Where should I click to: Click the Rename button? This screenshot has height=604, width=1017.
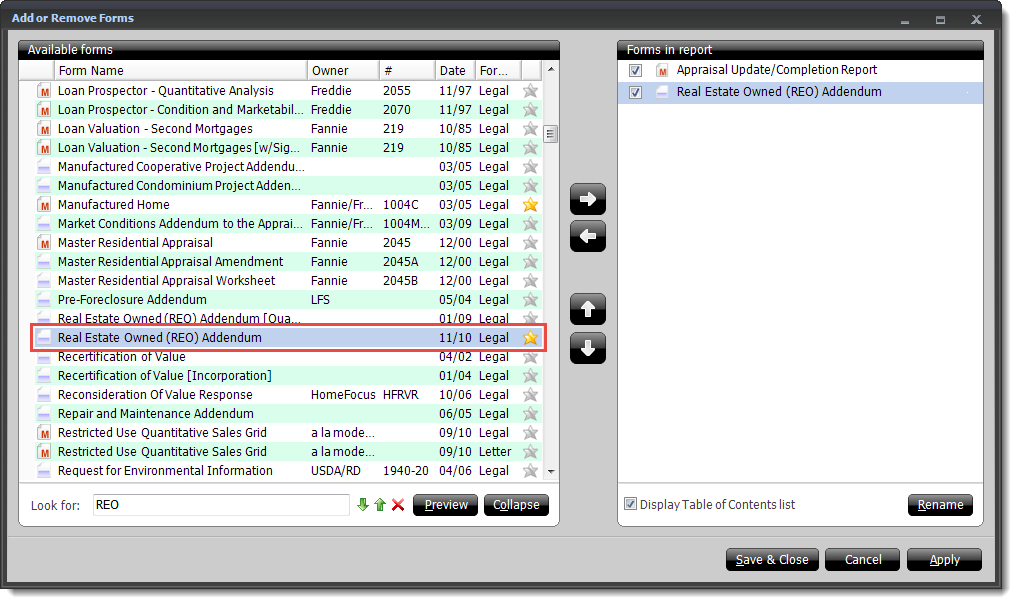(x=940, y=505)
